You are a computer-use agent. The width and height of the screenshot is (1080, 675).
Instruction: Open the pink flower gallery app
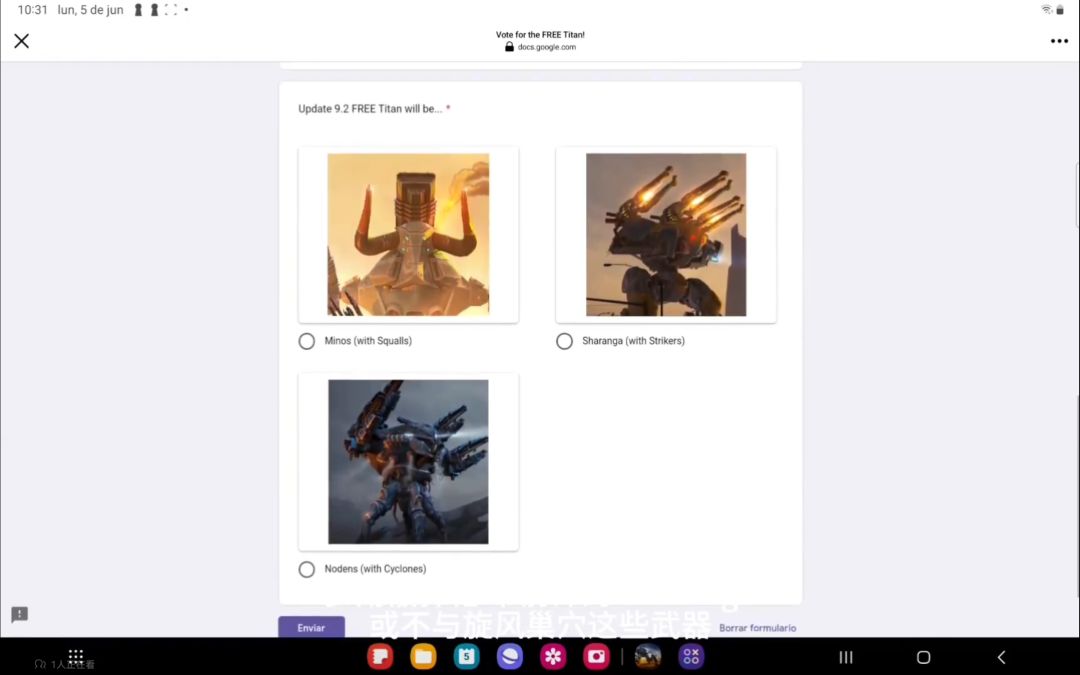553,656
